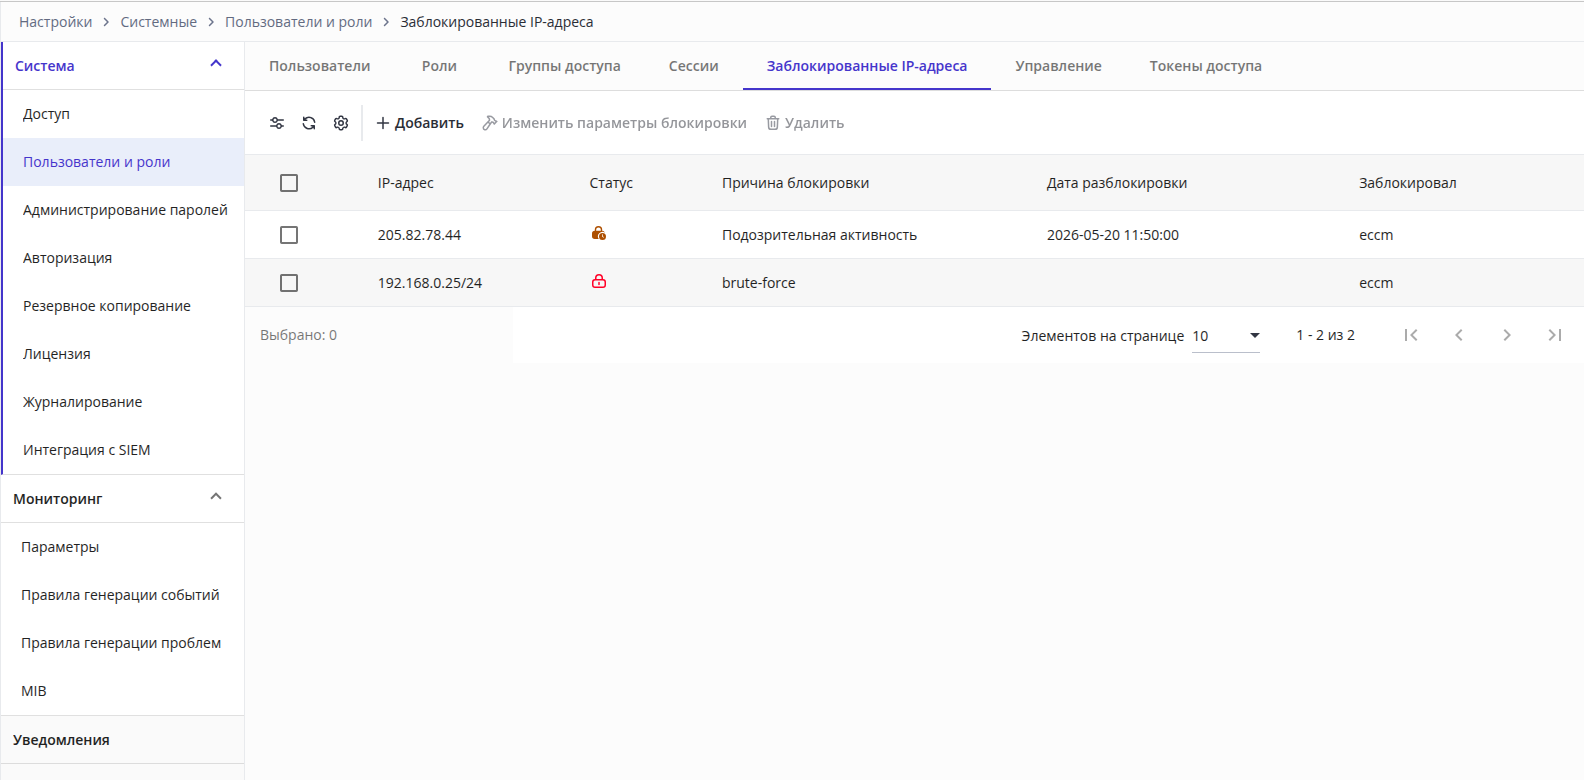
Task: Go to the next page arrow
Action: tap(1507, 335)
